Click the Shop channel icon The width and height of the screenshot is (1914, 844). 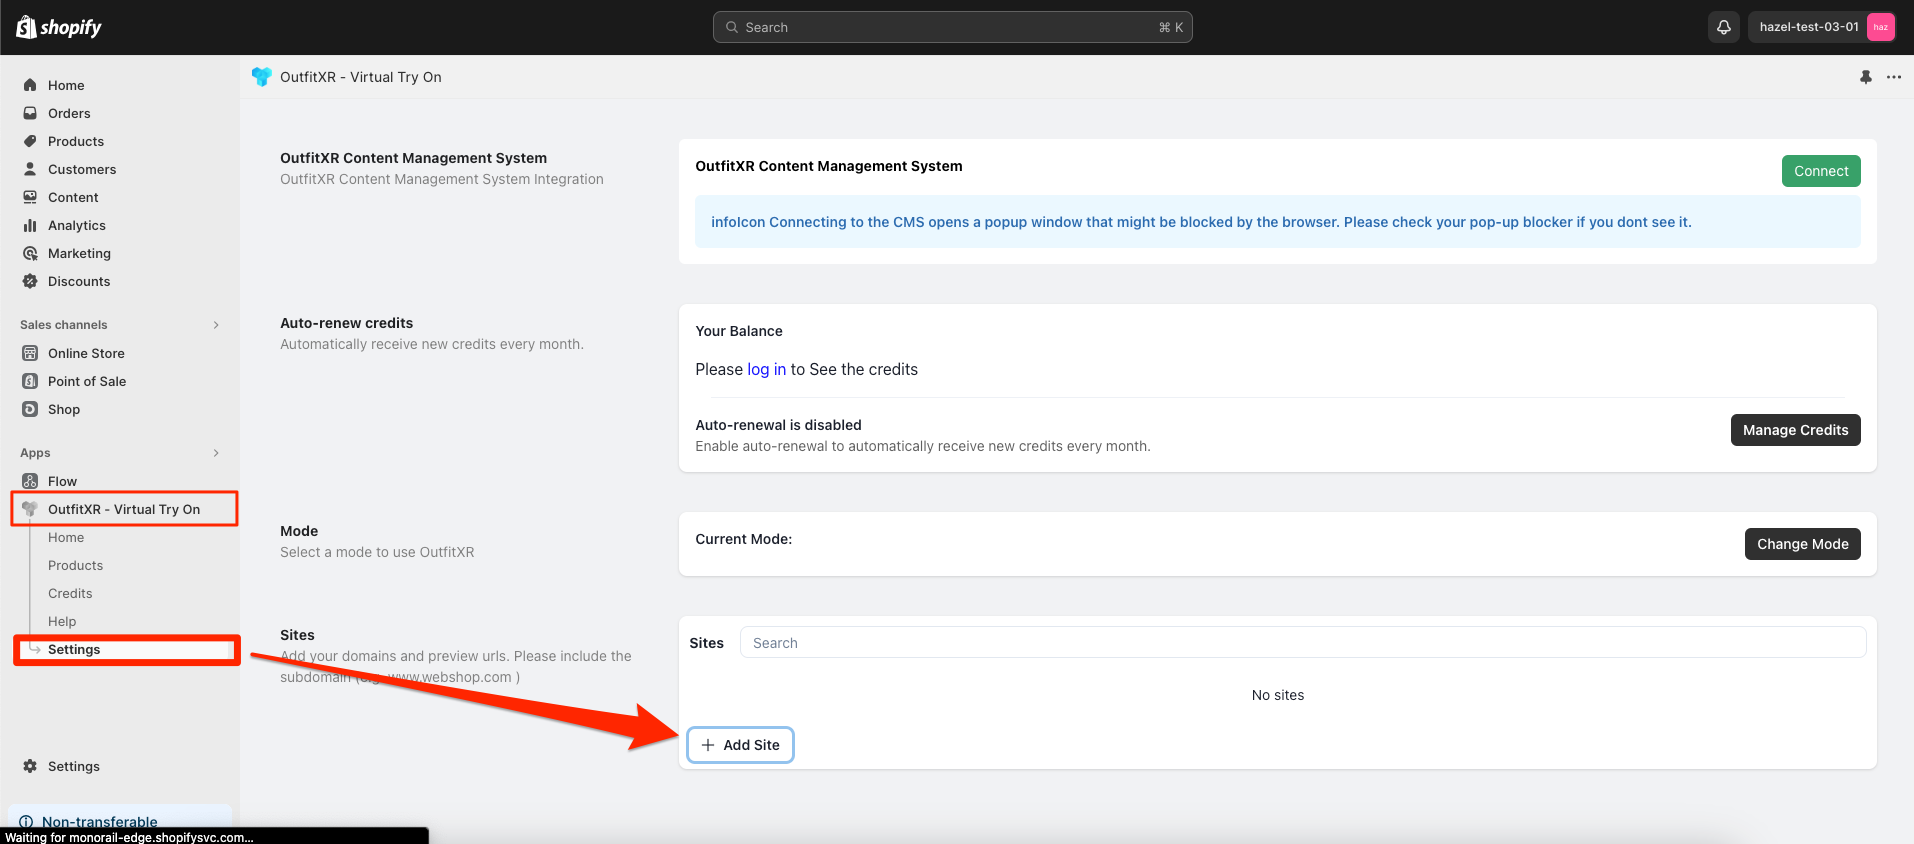click(30, 409)
